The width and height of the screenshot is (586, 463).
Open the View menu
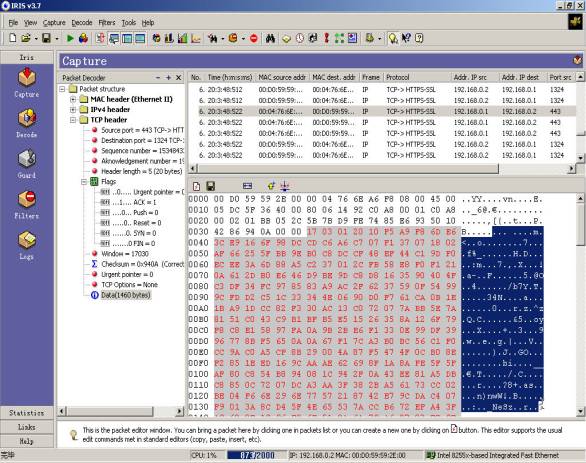31,23
